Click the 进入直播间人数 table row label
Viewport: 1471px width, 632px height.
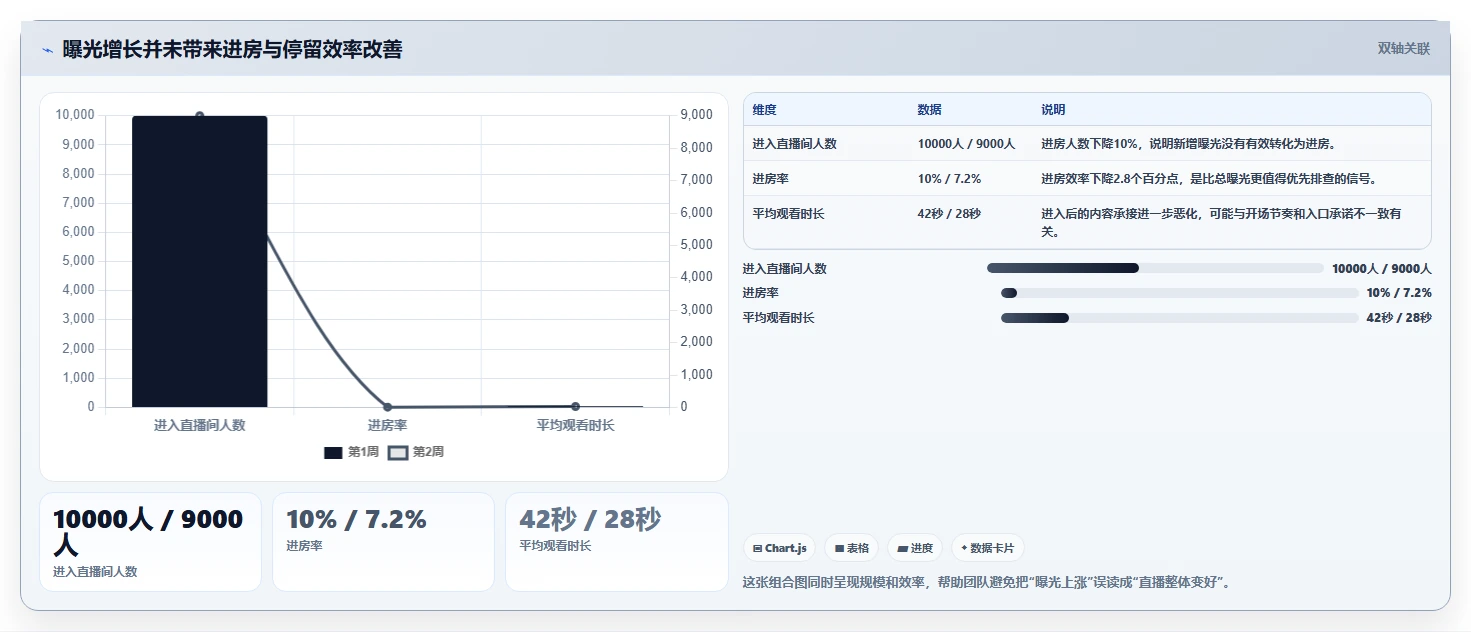(794, 144)
